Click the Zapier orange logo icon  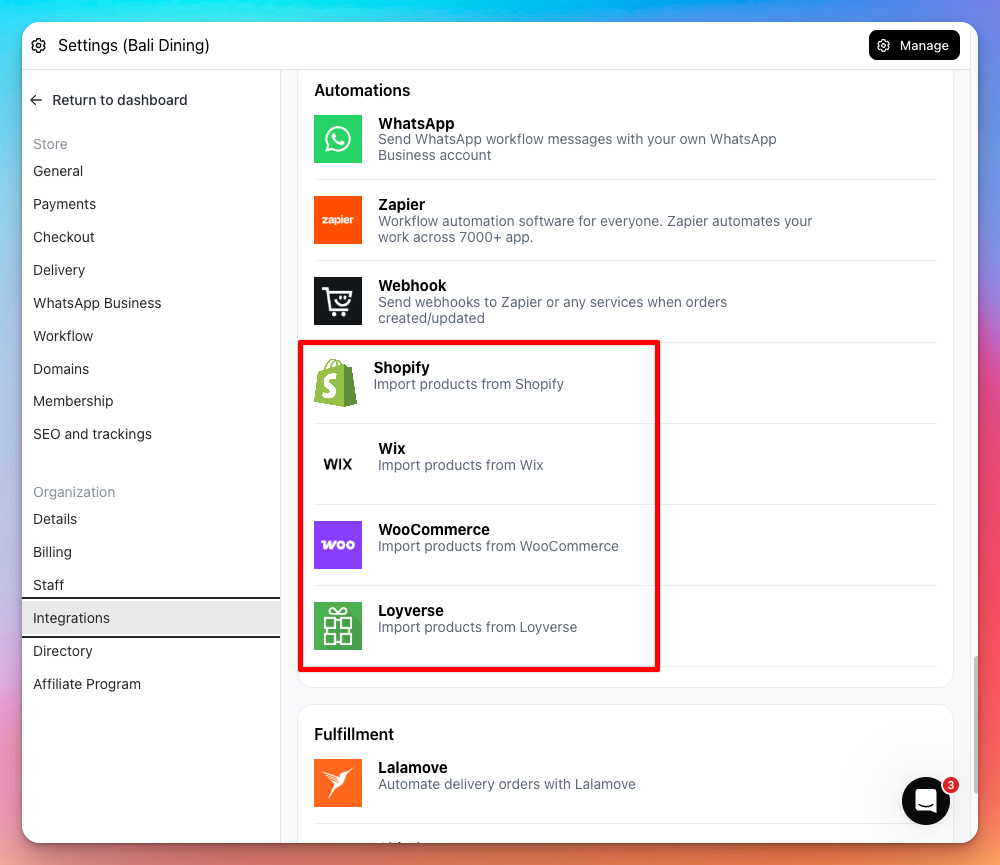coord(337,220)
